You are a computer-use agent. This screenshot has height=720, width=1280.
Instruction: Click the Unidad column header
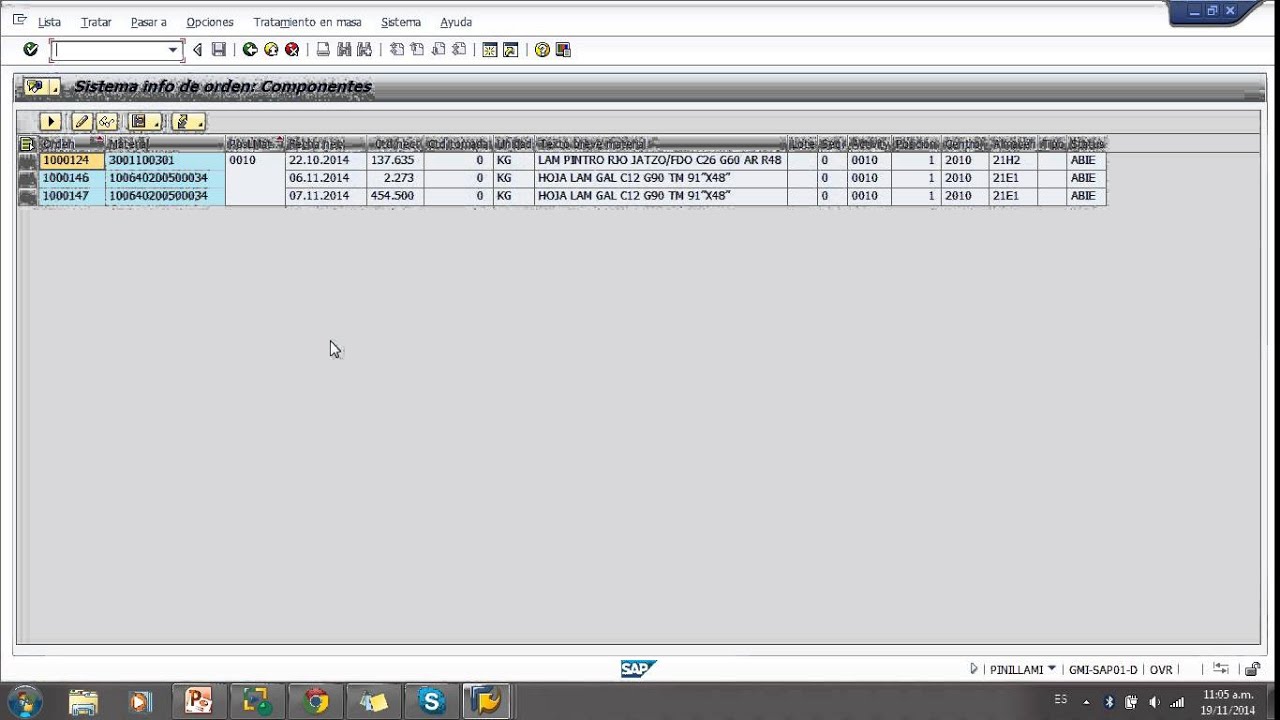[514, 144]
